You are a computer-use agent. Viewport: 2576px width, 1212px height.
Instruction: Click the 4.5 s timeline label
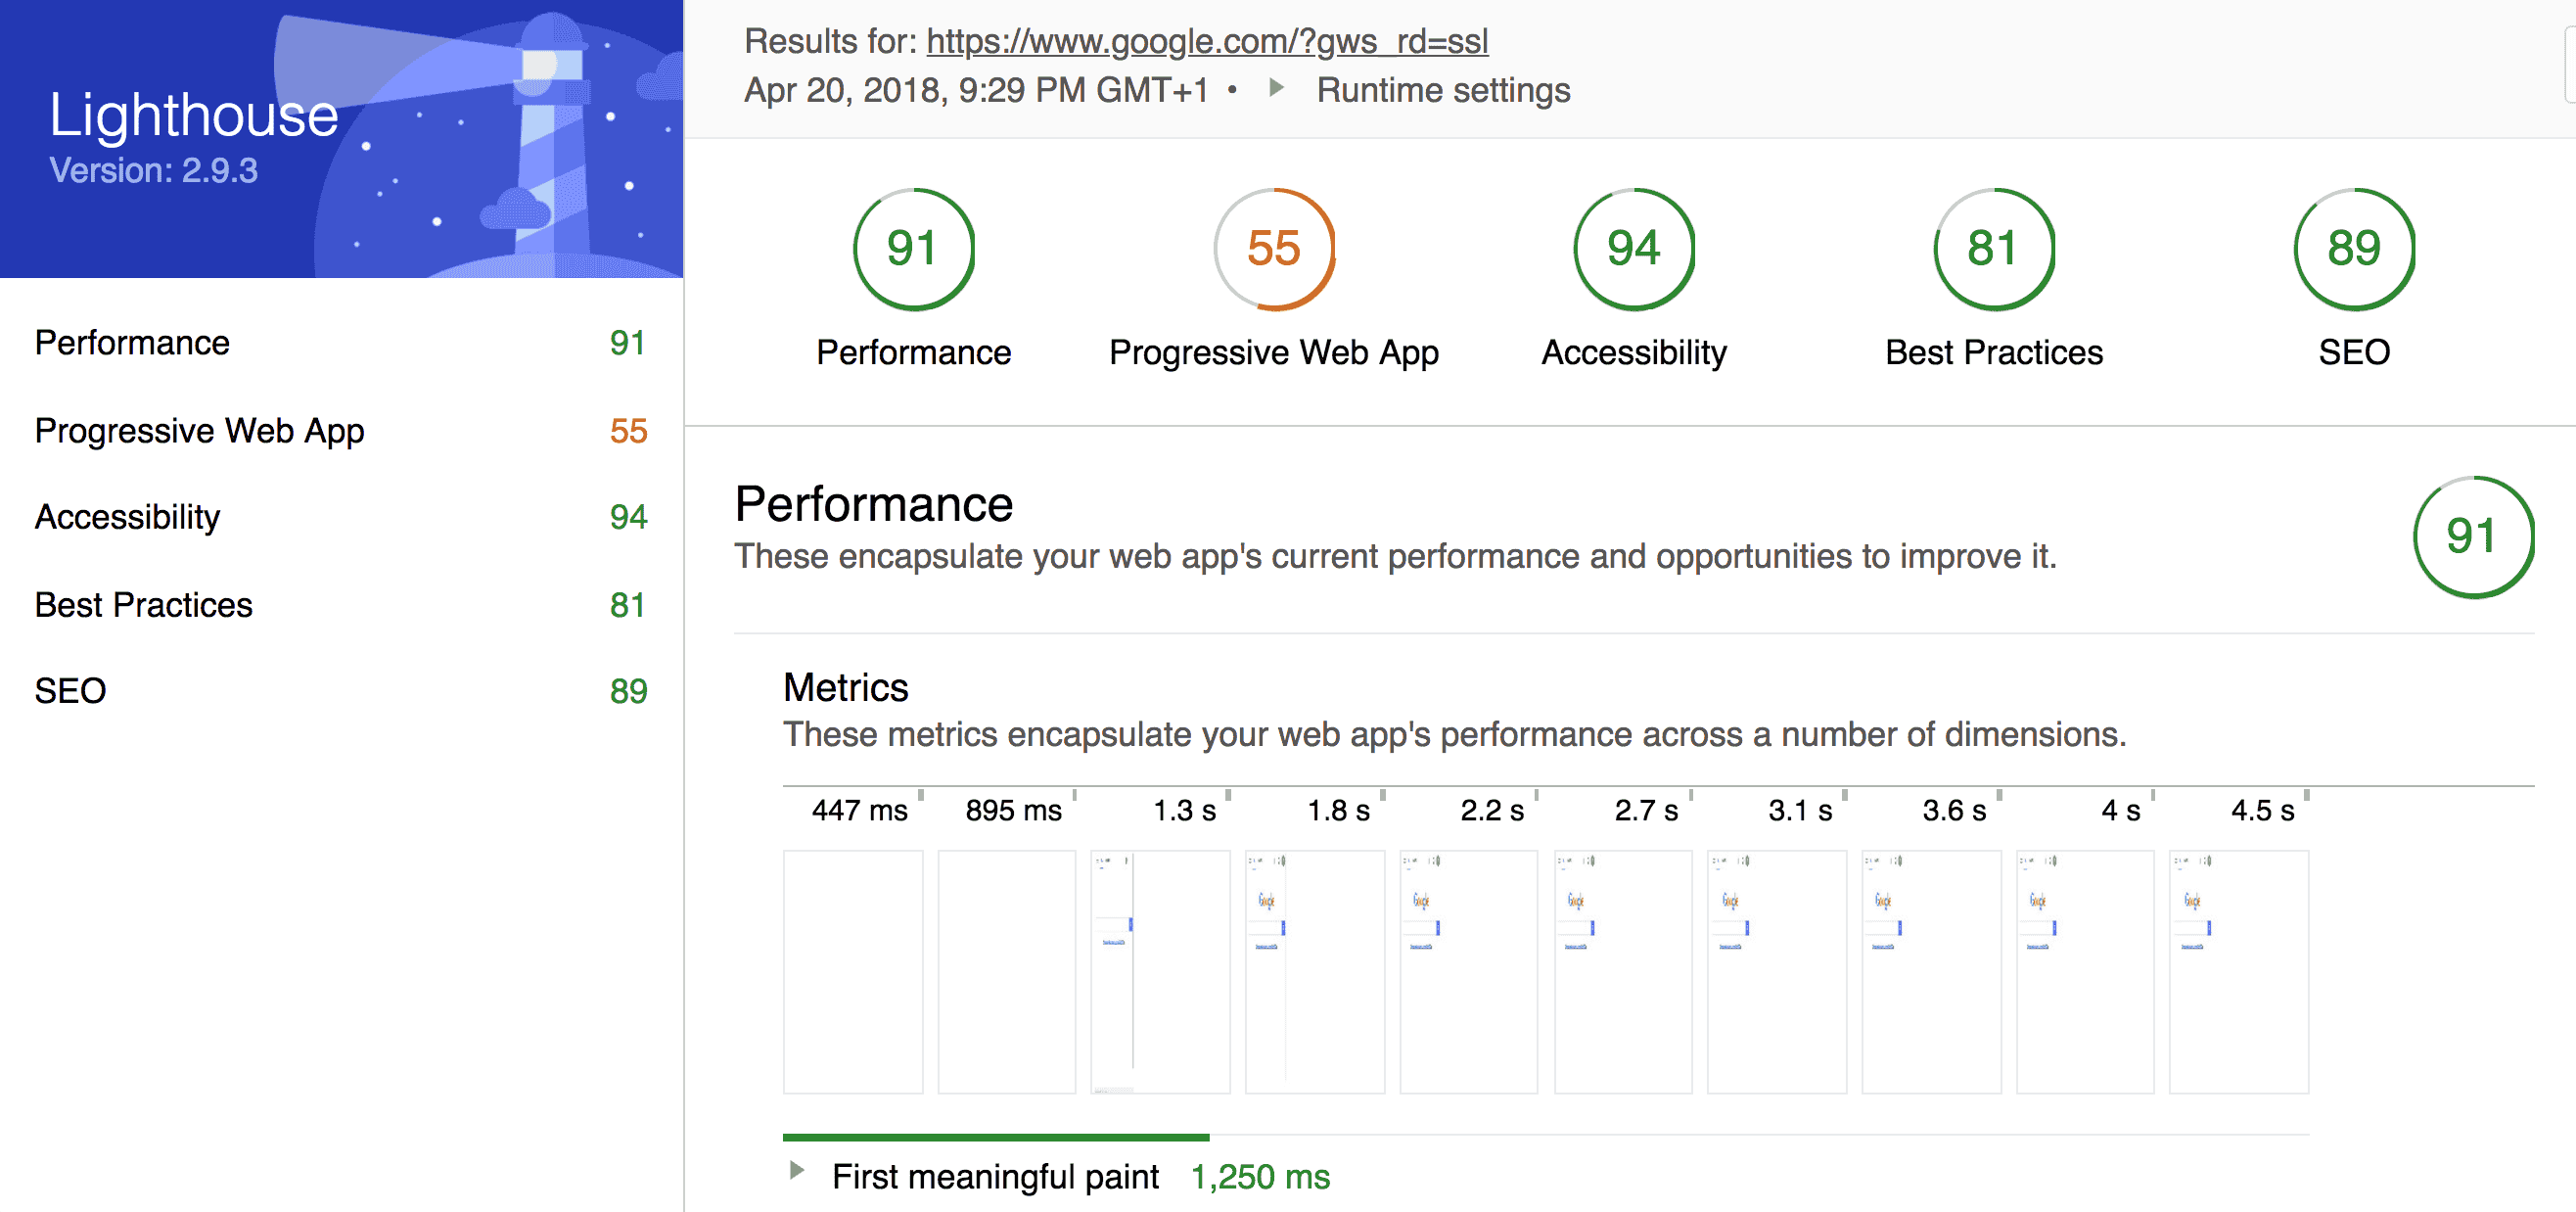click(2263, 810)
